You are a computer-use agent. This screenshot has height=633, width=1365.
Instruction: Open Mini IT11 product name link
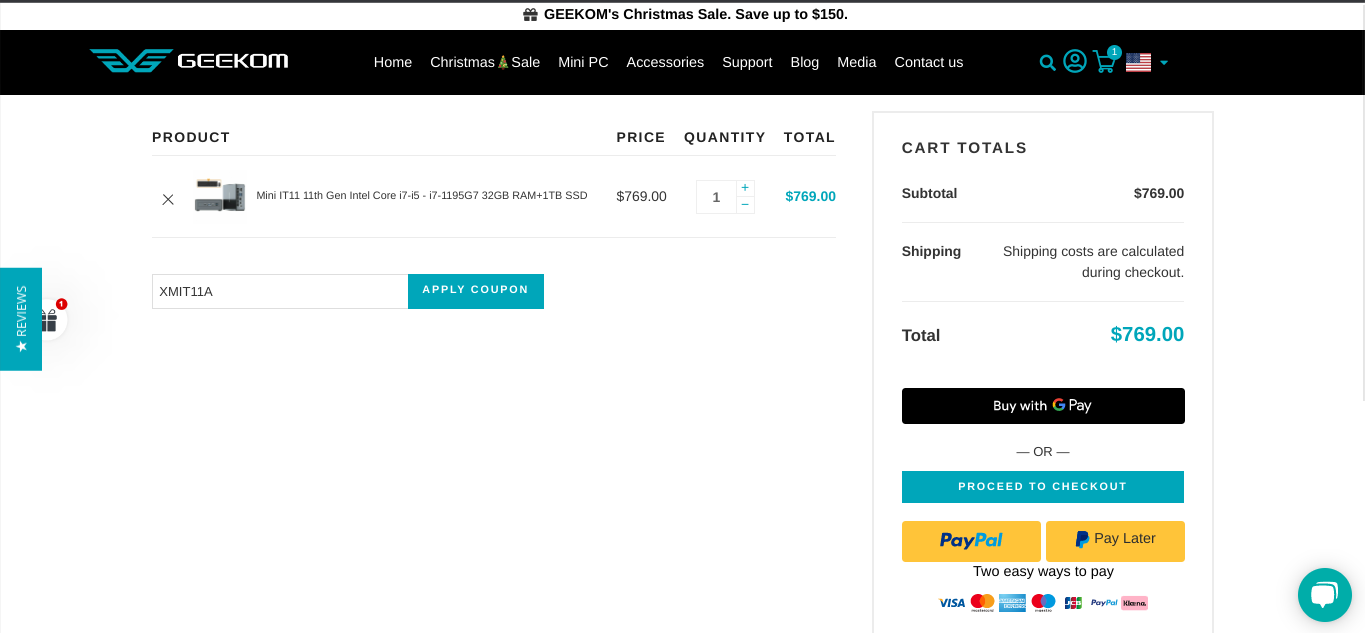pyautogui.click(x=422, y=196)
